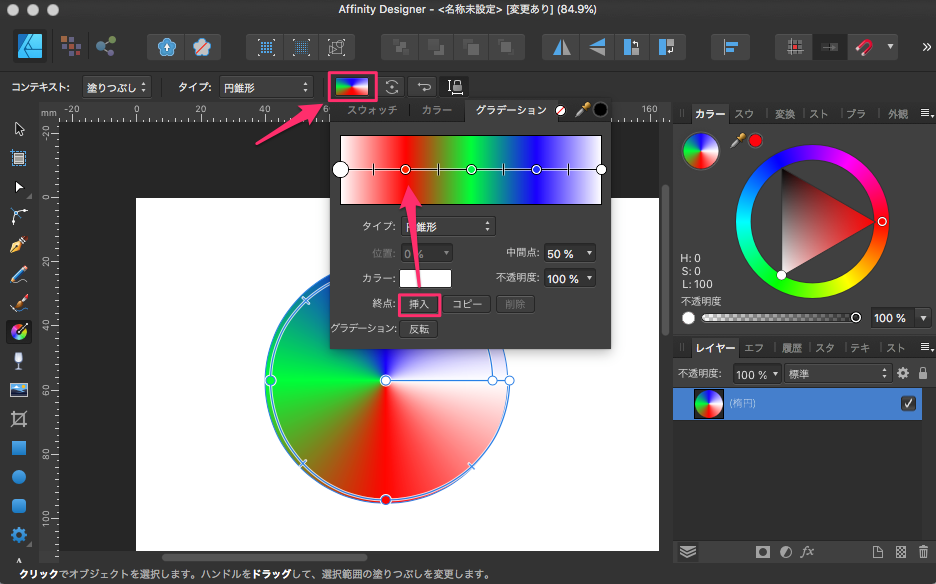This screenshot has width=936, height=584.
Task: Click the white カラー swatch in gradient panel
Action: click(x=425, y=279)
